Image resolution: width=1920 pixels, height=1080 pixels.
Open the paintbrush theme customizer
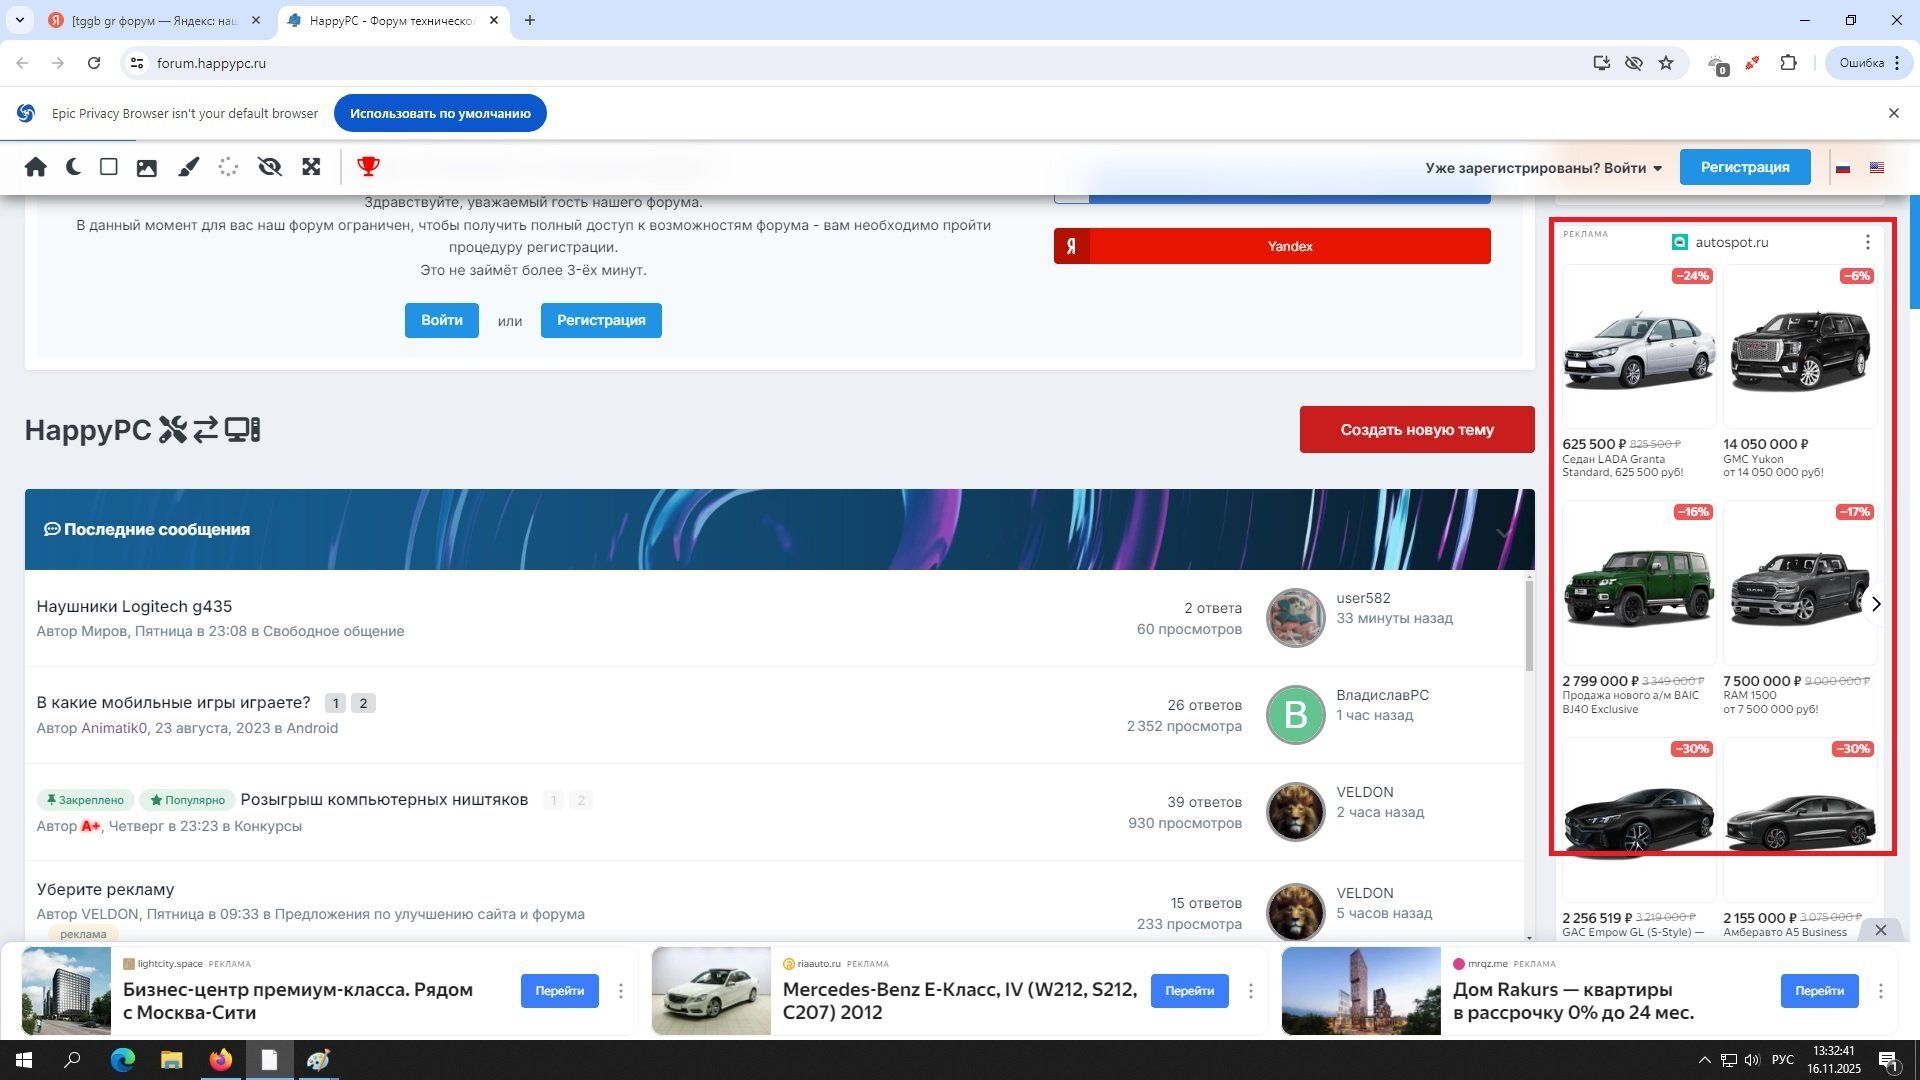[189, 167]
